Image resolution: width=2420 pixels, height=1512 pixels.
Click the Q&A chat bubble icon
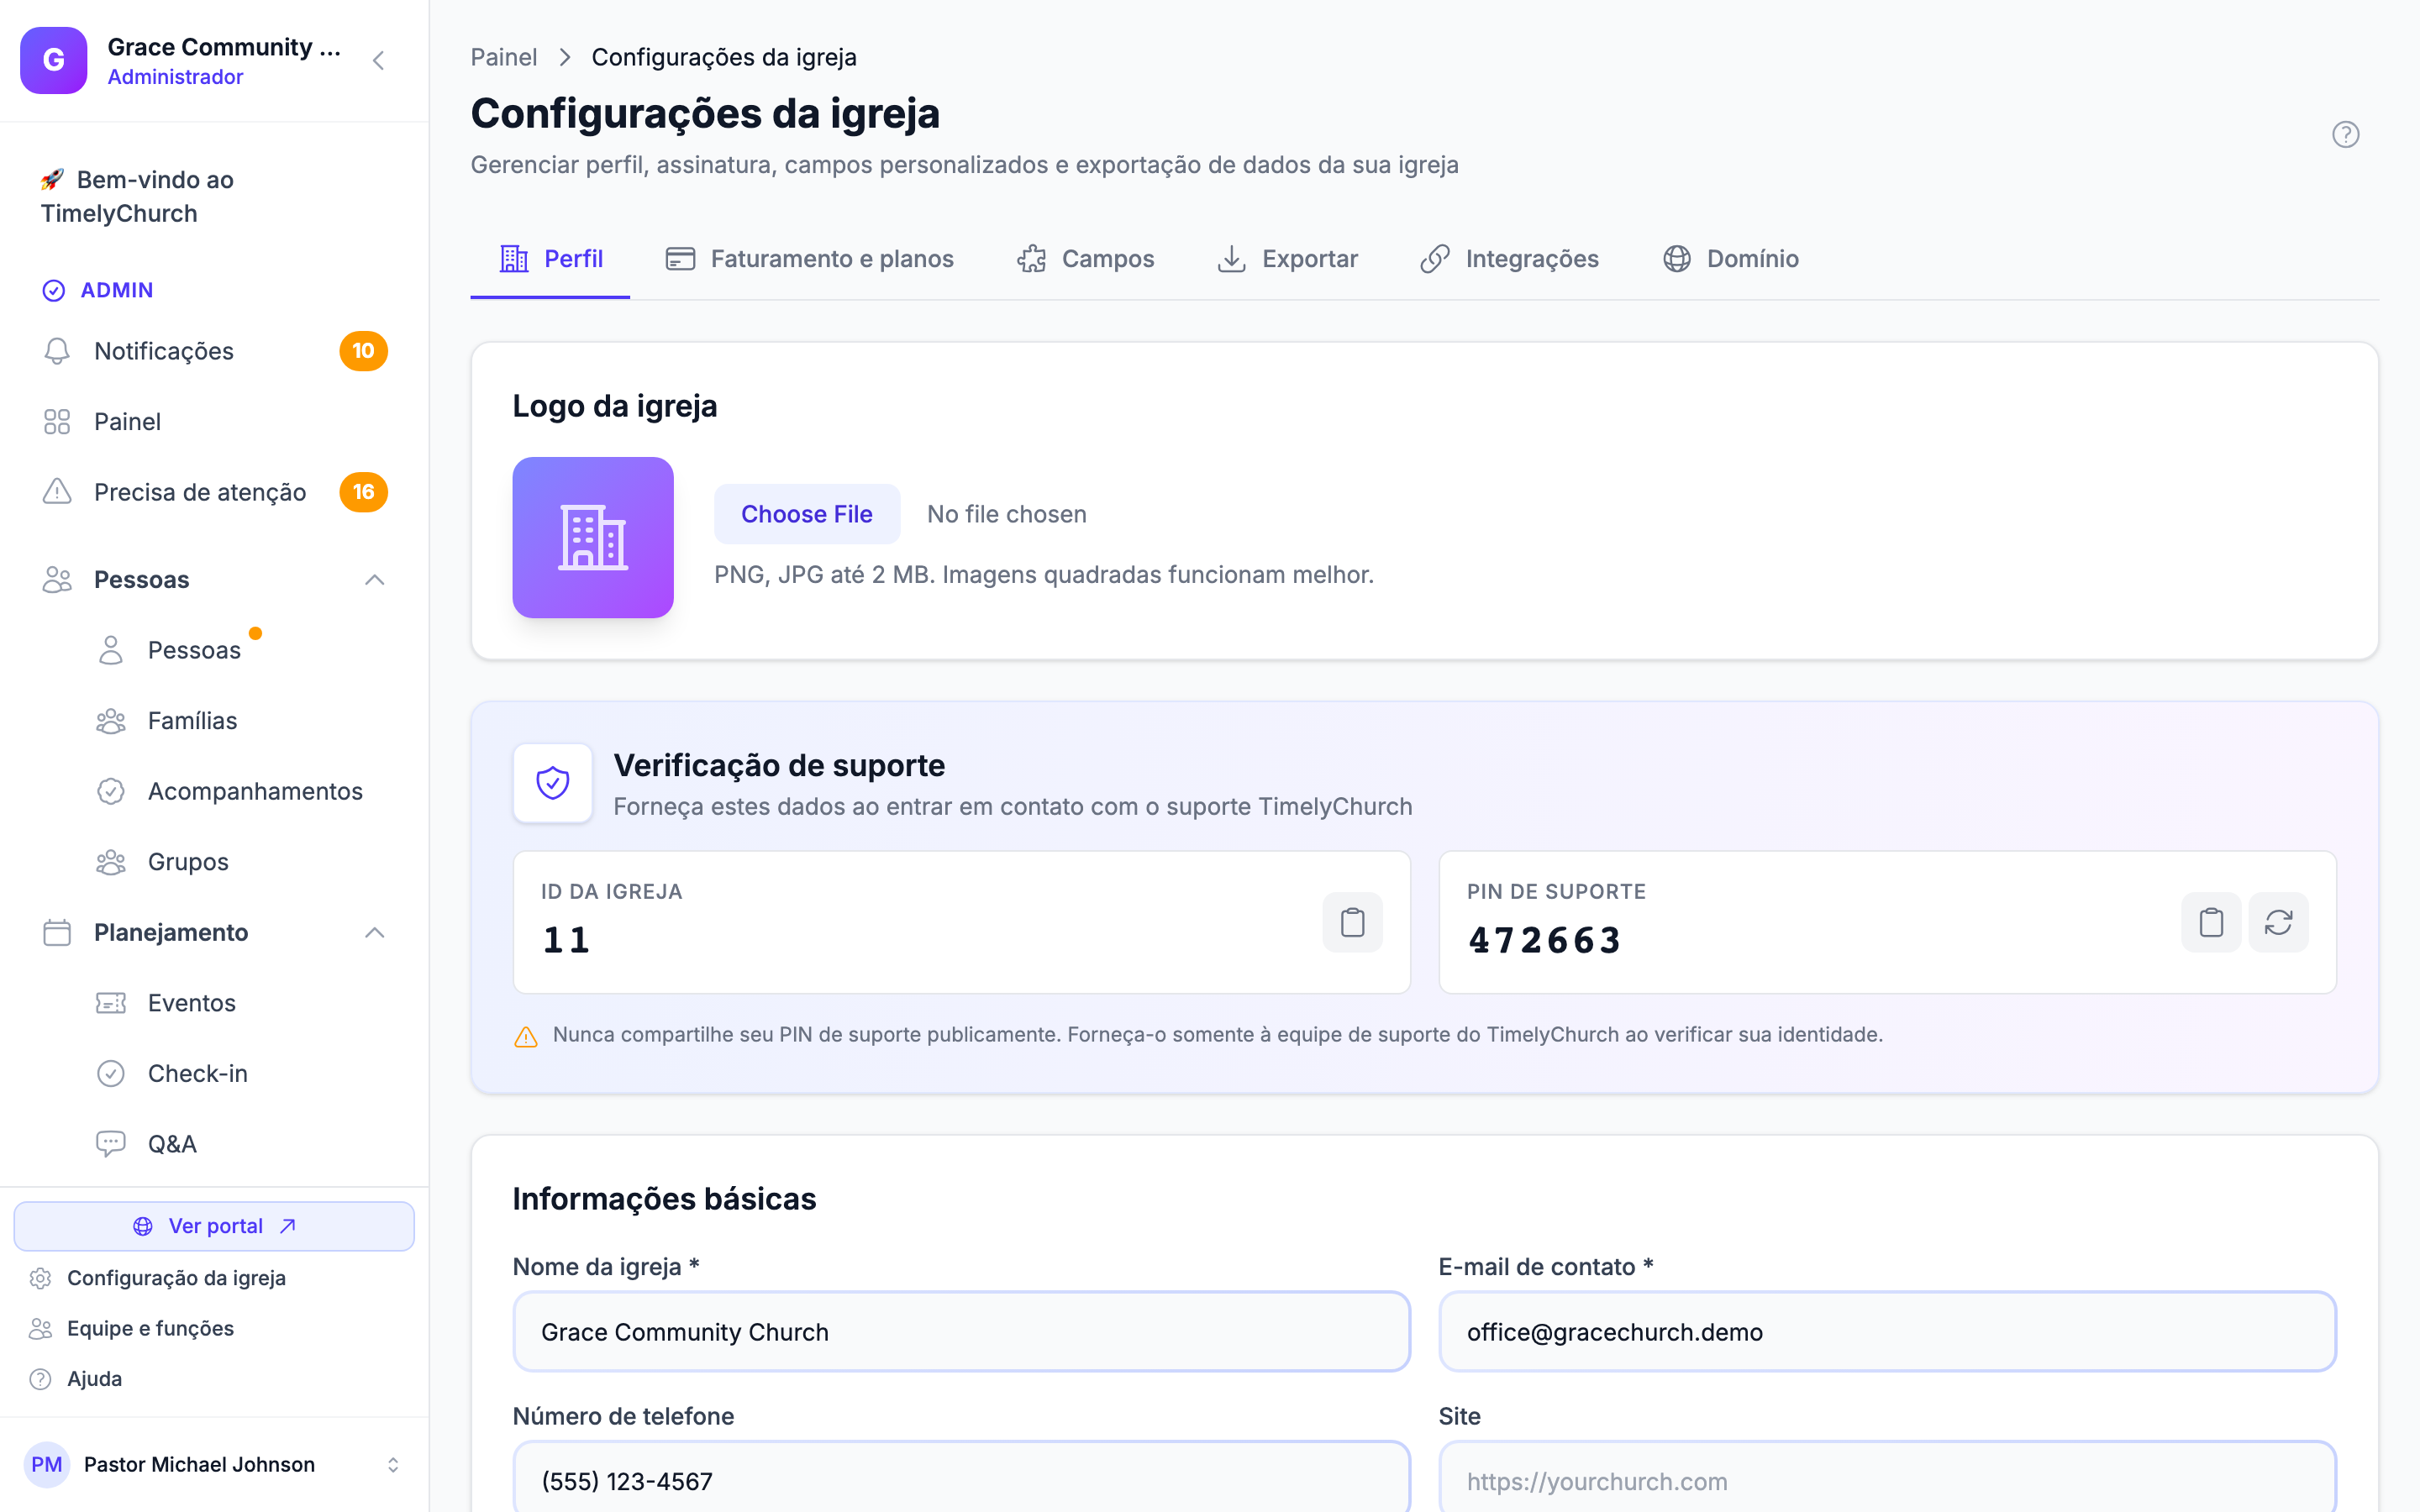[x=111, y=1144]
